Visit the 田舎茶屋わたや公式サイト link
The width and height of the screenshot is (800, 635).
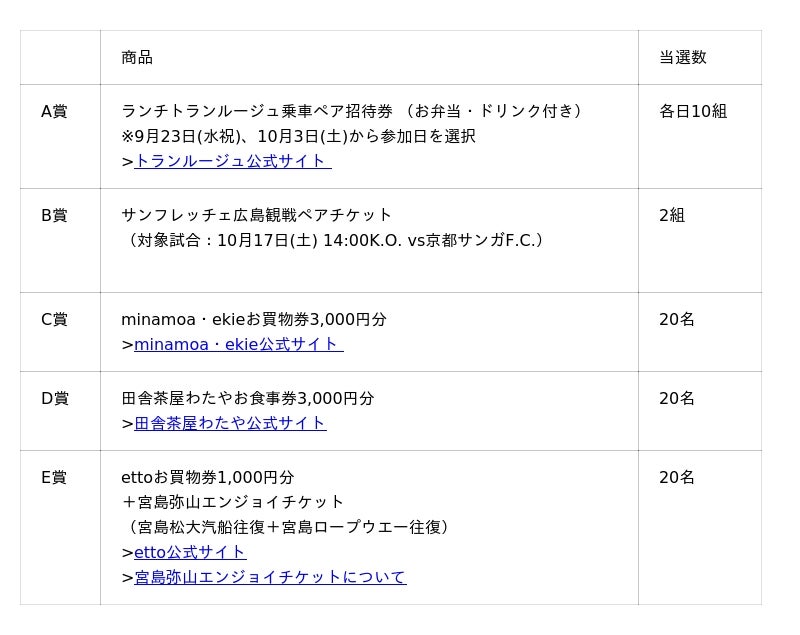(x=230, y=423)
